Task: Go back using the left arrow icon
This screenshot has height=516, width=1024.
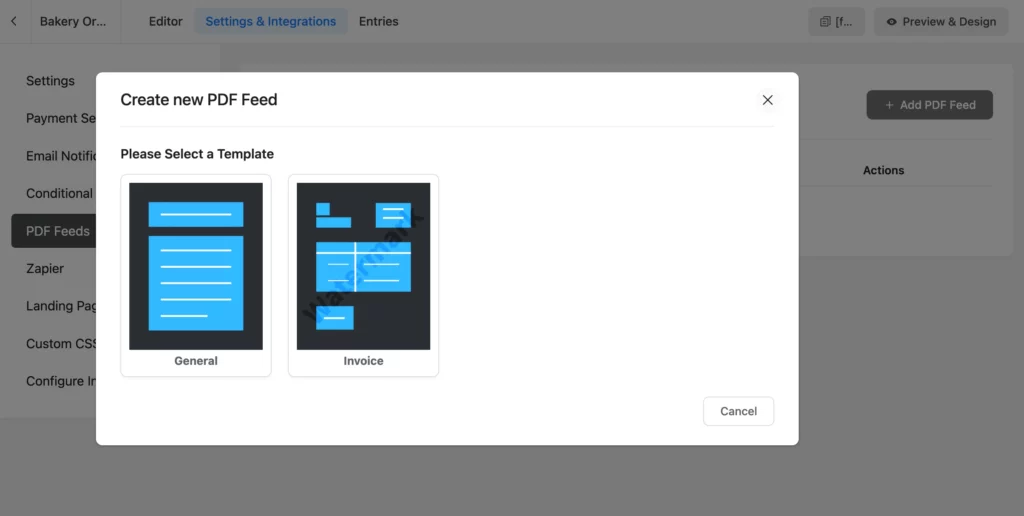Action: pyautogui.click(x=14, y=22)
